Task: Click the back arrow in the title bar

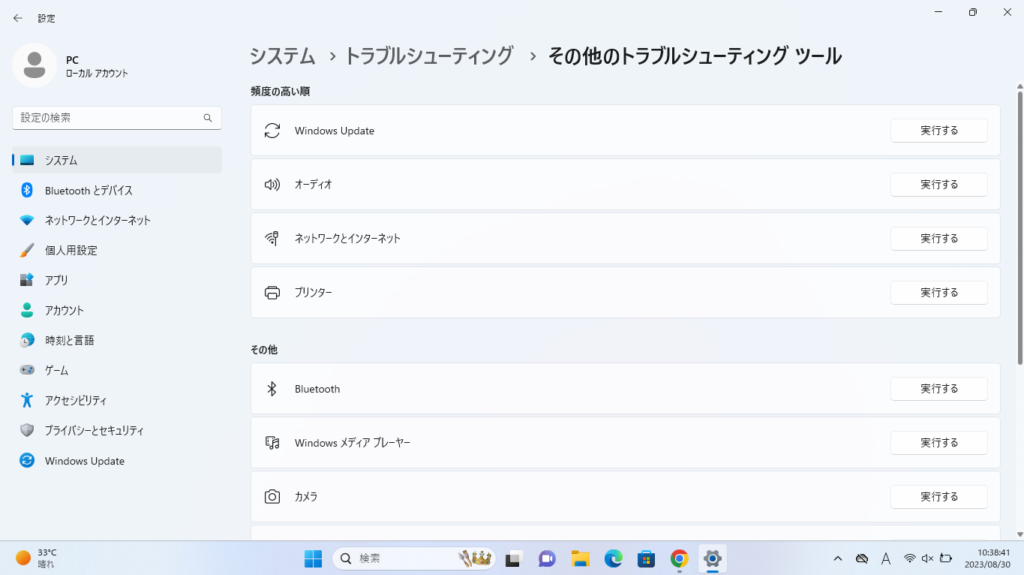Action: click(17, 18)
